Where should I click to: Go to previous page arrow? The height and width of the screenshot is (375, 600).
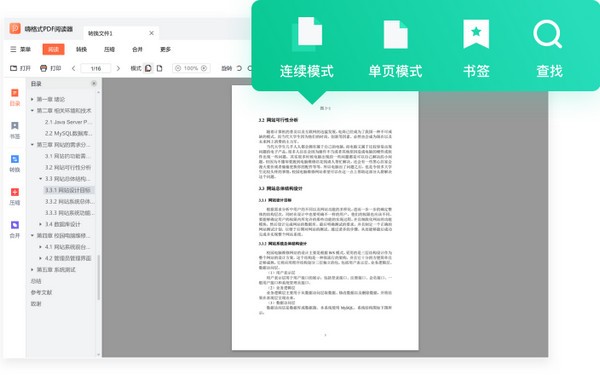click(x=73, y=68)
